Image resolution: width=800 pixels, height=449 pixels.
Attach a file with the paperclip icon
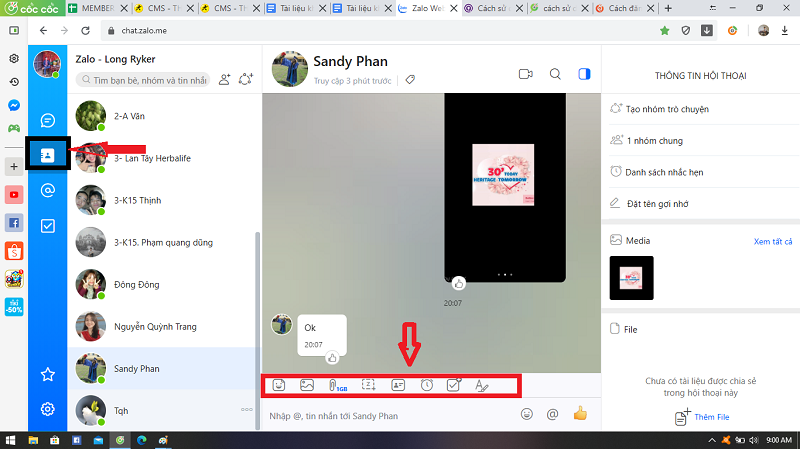tap(337, 385)
